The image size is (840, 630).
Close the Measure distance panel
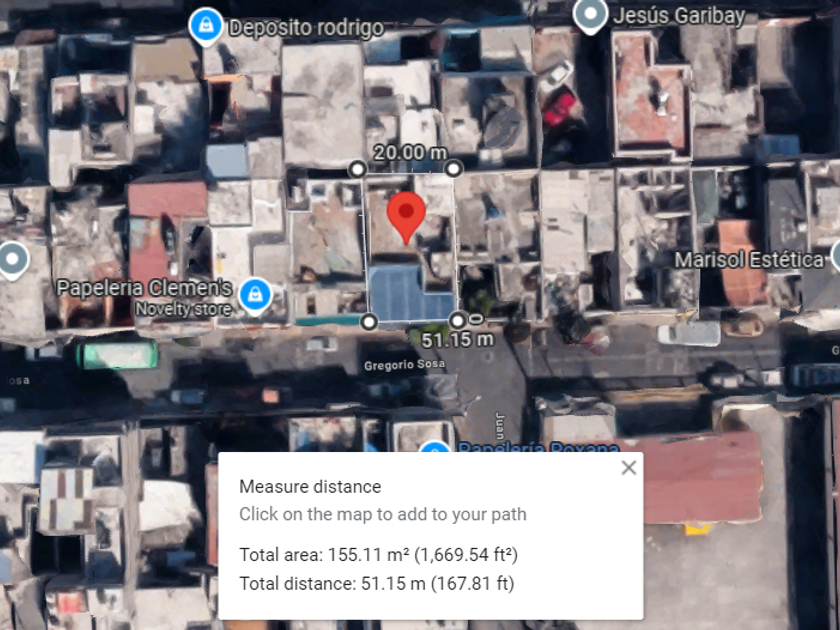(x=629, y=468)
